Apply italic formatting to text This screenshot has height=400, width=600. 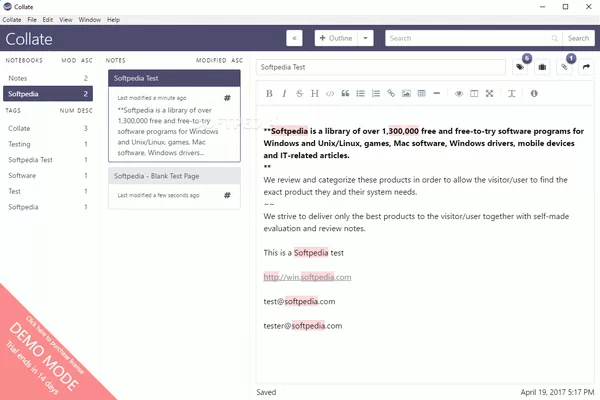[x=284, y=93]
